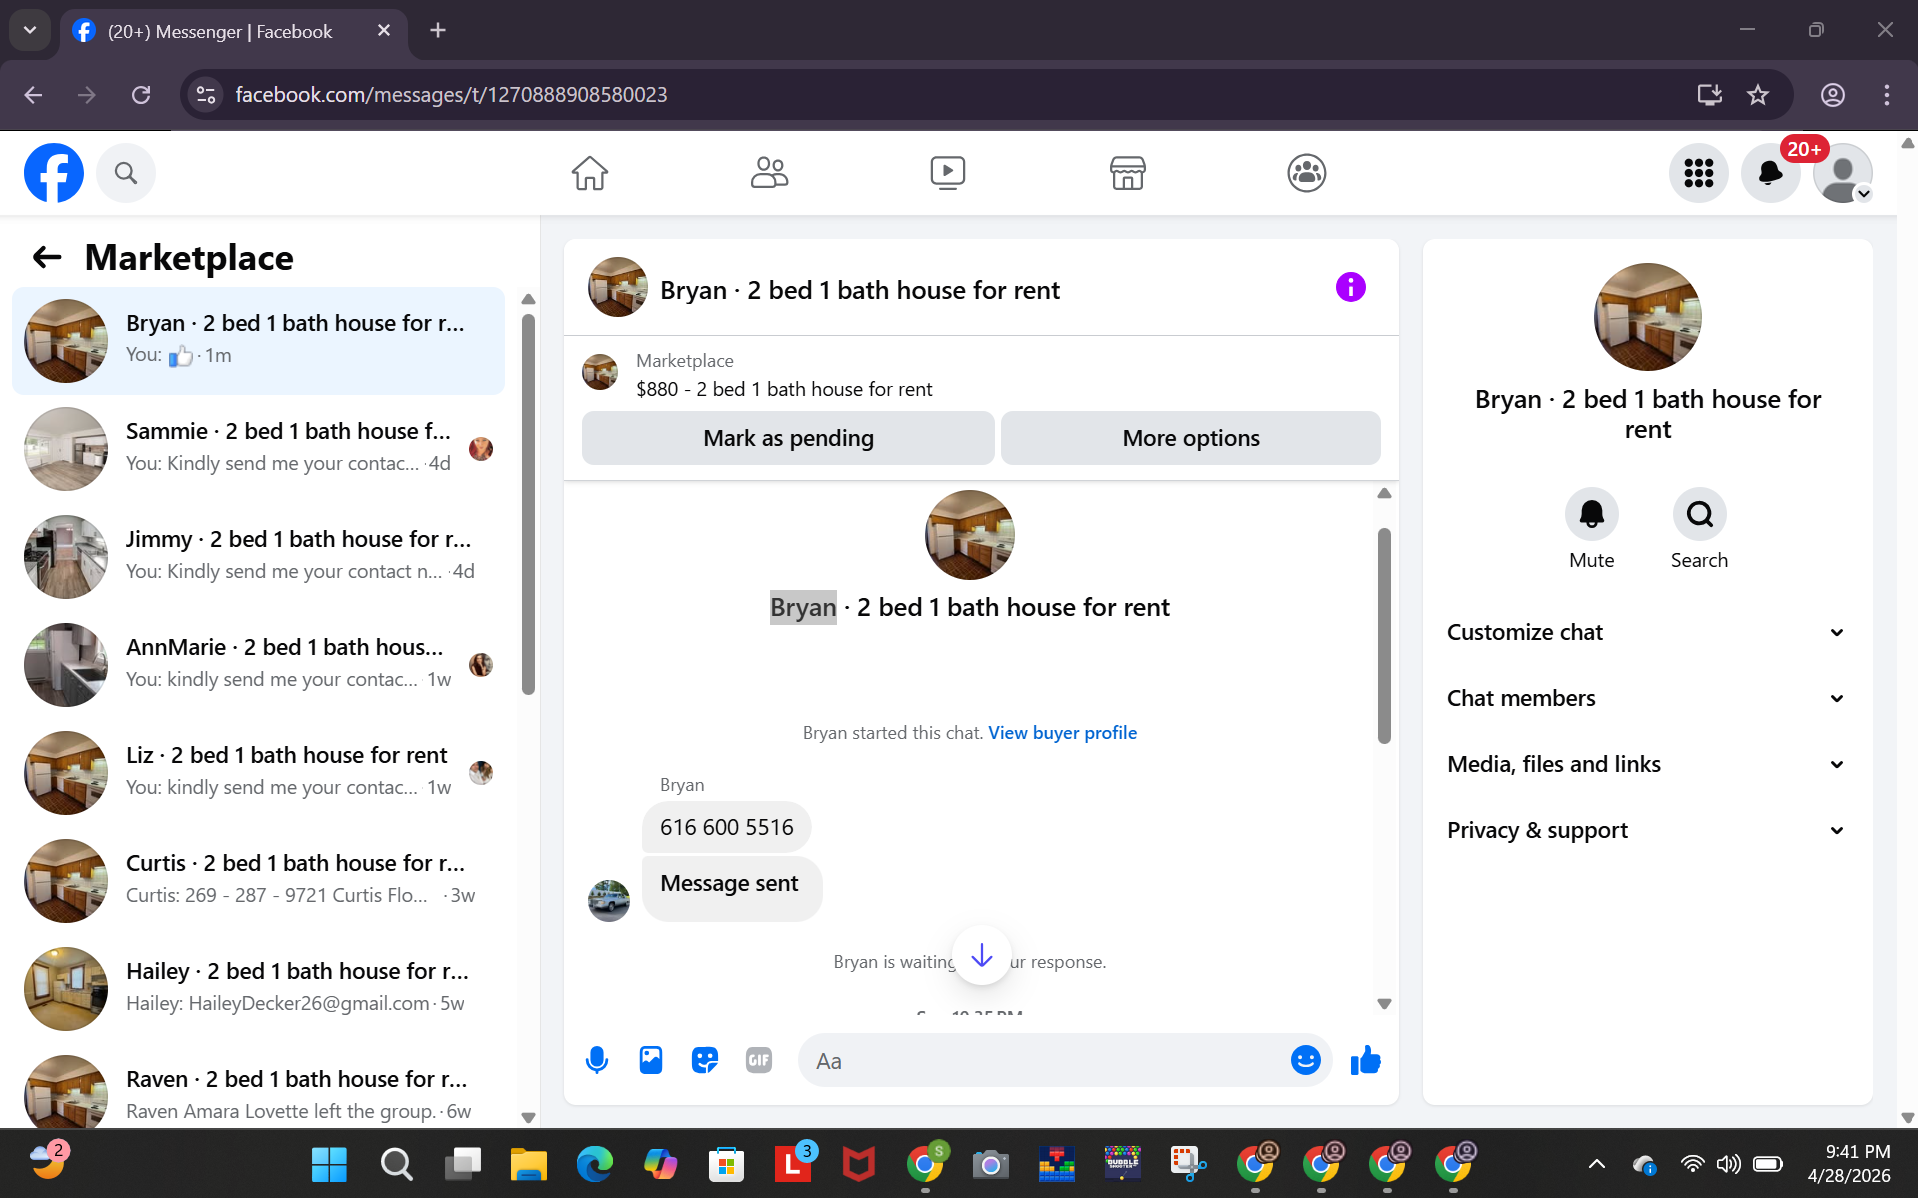Open the Friends tab in top navigation
Screen dimensions: 1918x1198
pyautogui.click(x=769, y=173)
